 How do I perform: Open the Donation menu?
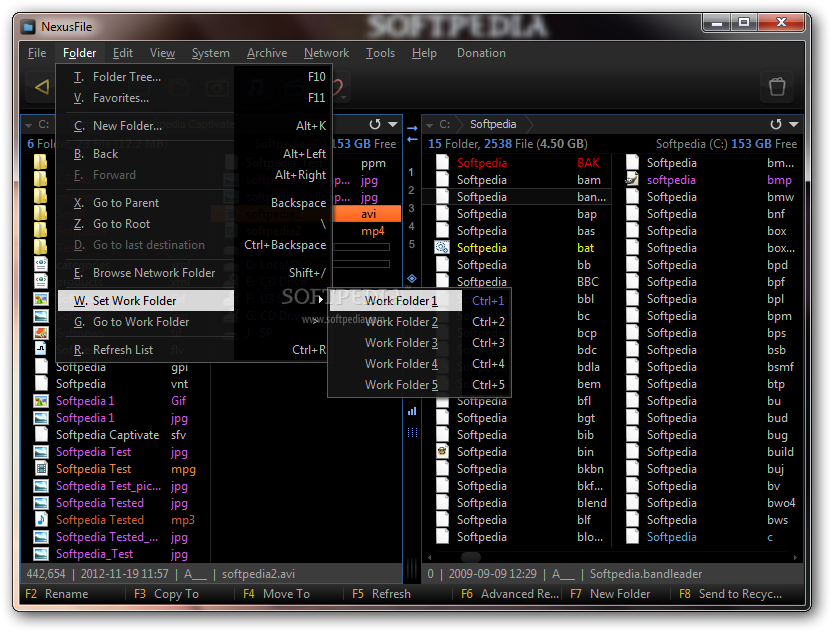pyautogui.click(x=481, y=53)
